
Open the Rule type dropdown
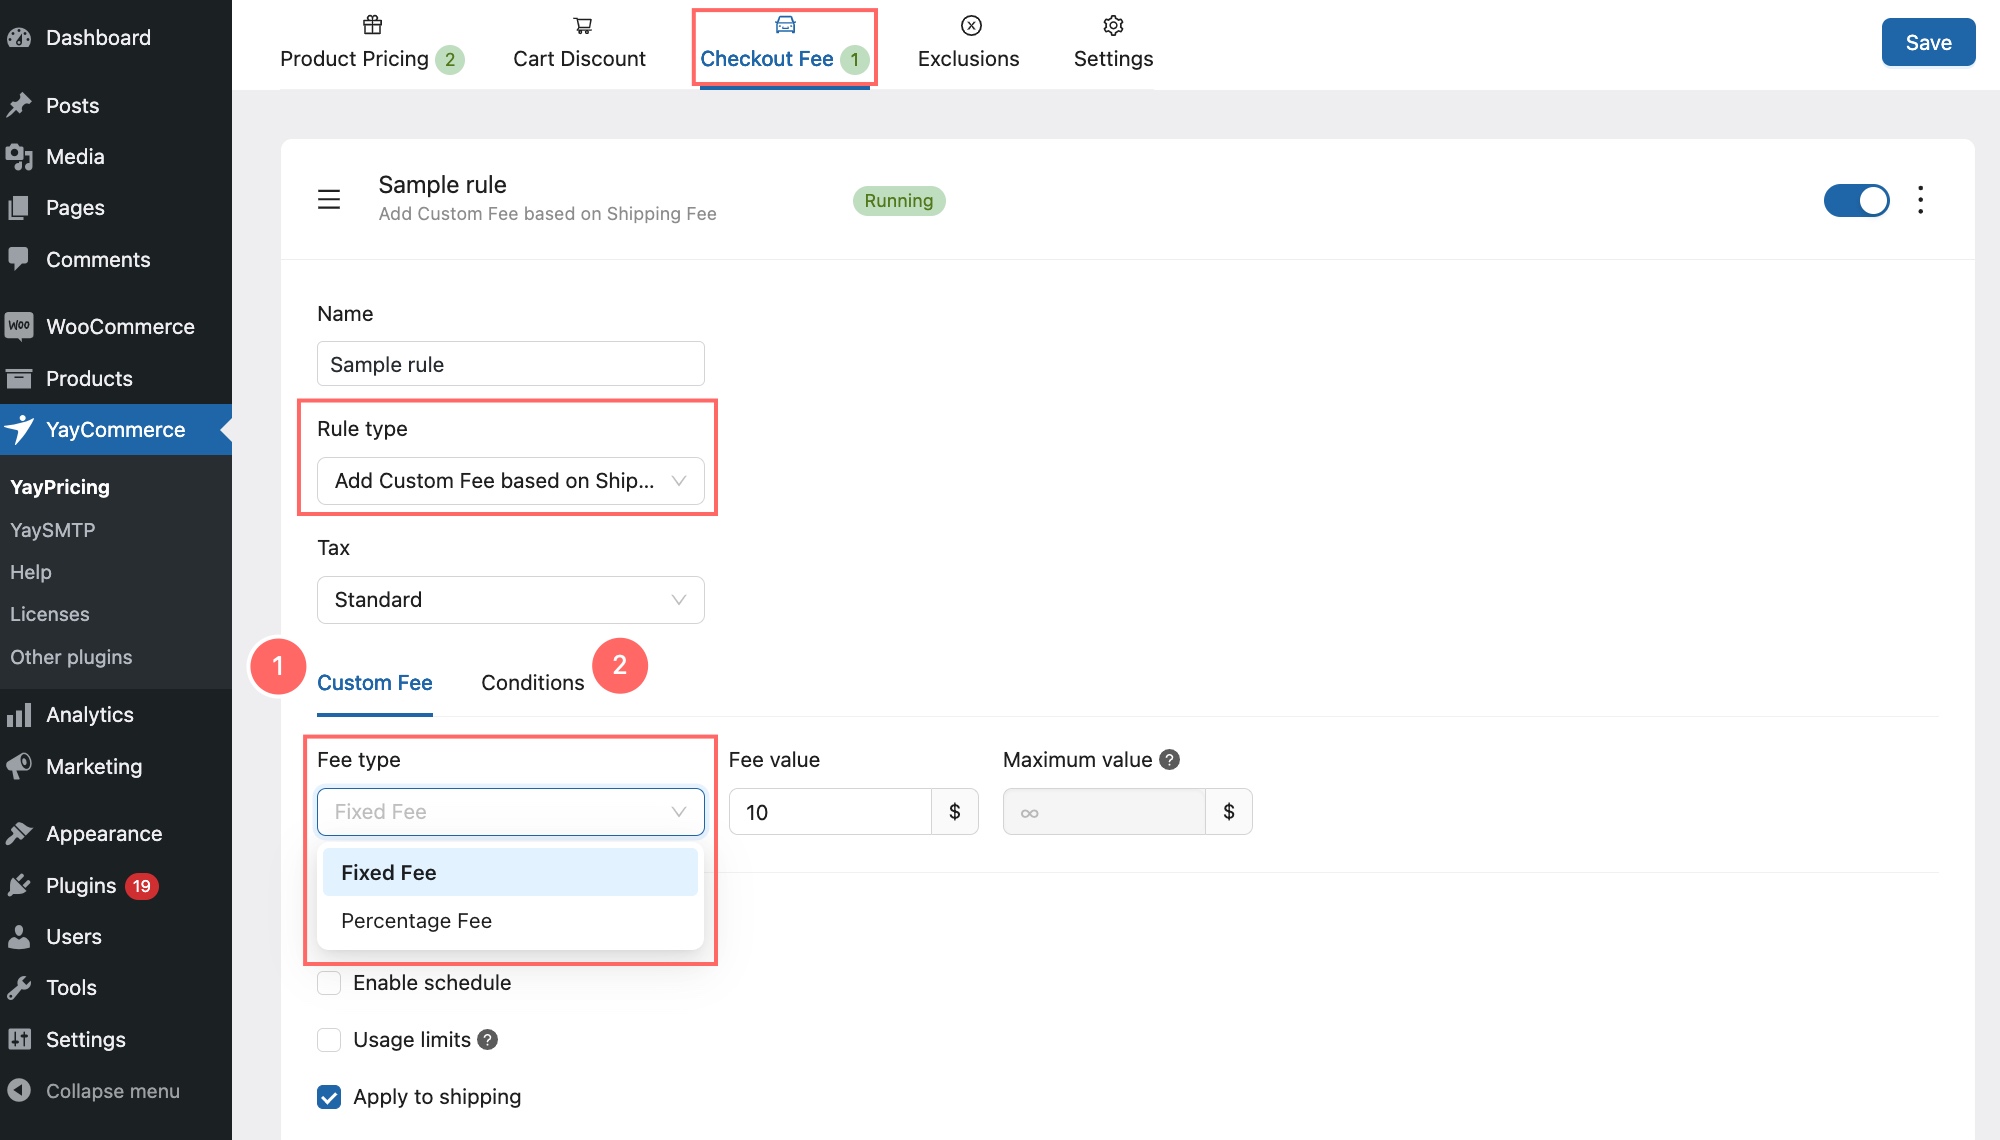point(510,481)
